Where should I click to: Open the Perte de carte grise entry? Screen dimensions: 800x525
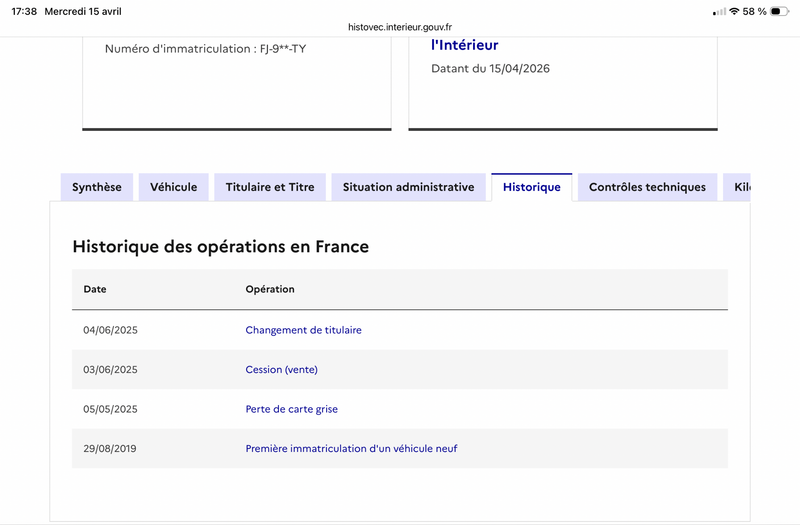[x=298, y=409]
